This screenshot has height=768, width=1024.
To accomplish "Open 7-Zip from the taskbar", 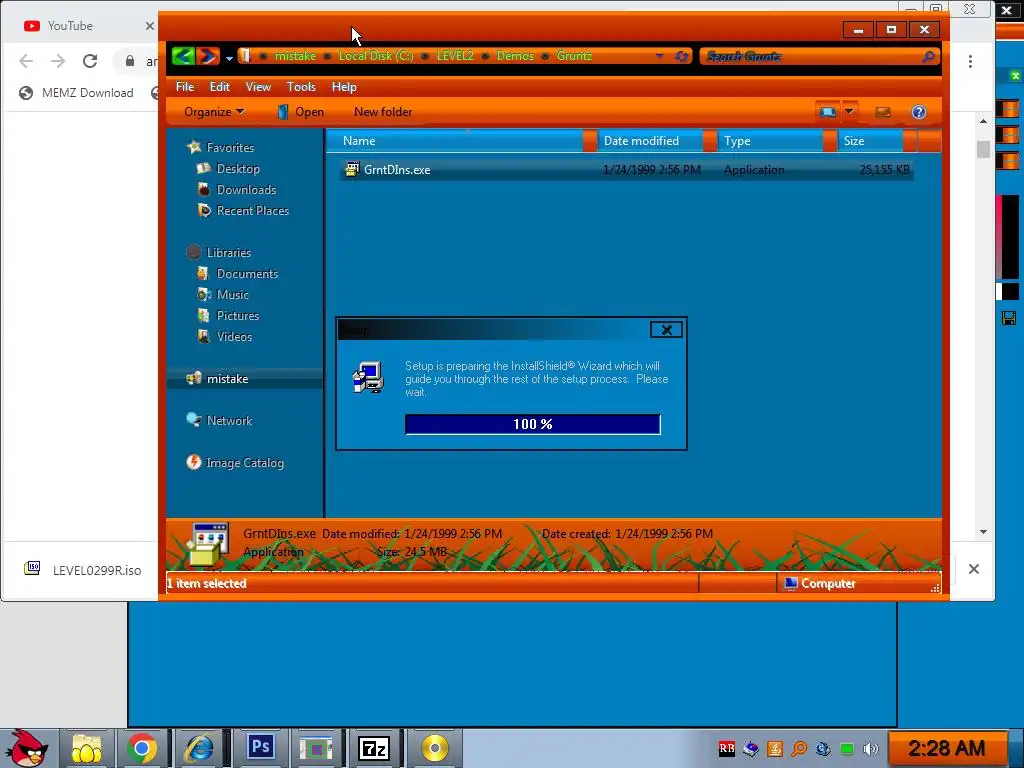I will [x=374, y=748].
